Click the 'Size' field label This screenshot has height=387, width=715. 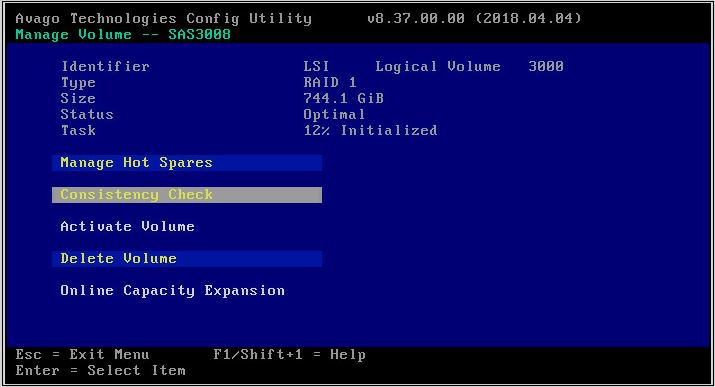78,98
